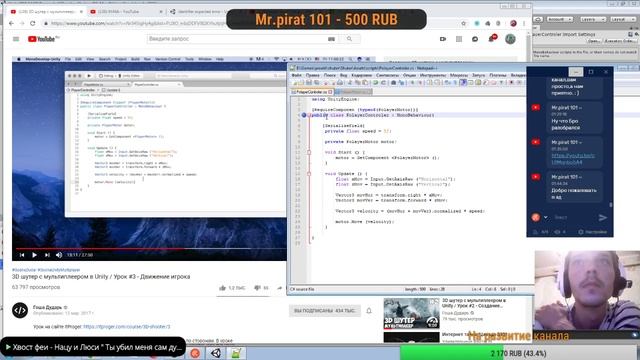This screenshot has height=360, width=640.
Task: Skip to previous video in the player
Action: 22,255
